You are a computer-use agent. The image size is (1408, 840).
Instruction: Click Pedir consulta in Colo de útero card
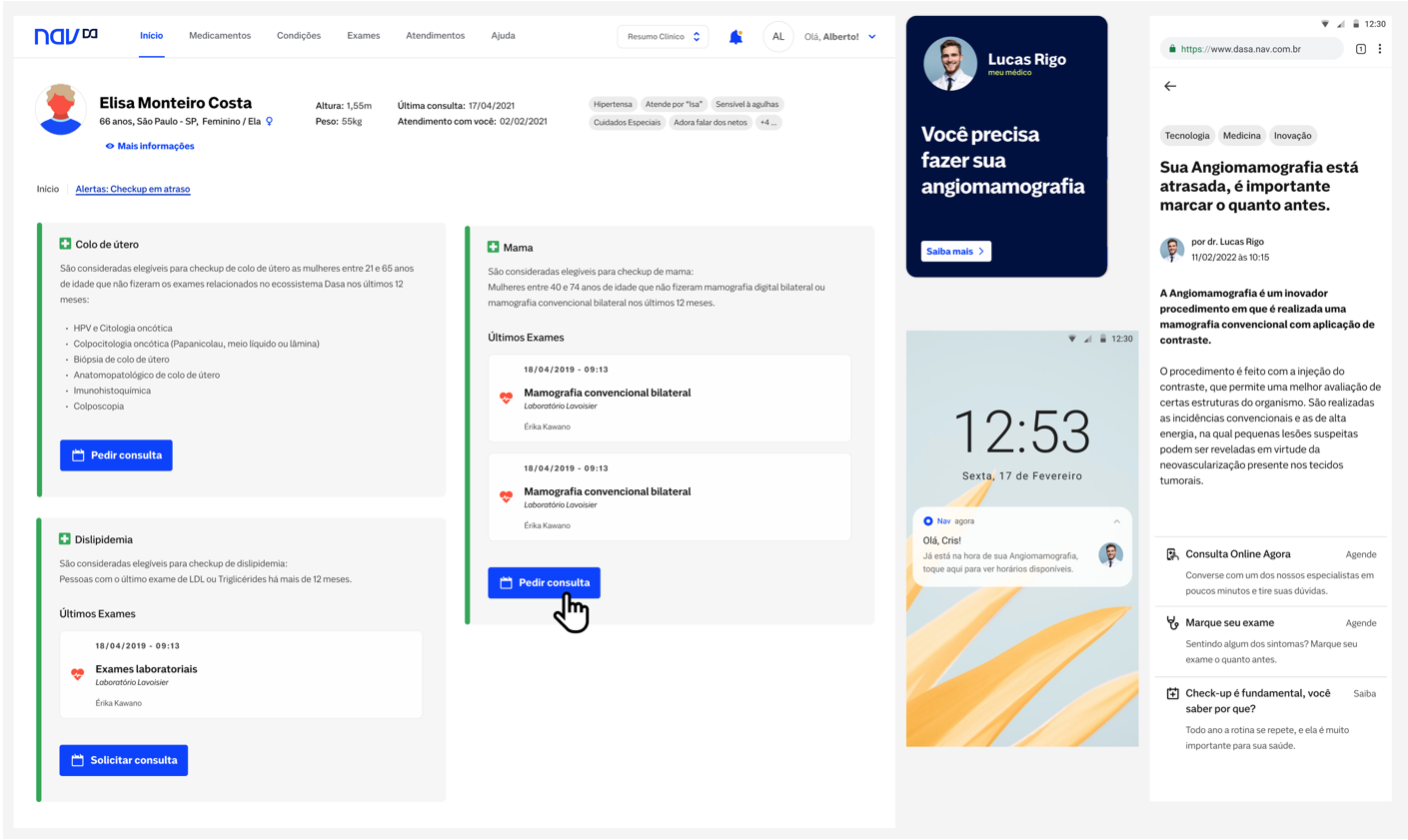point(116,455)
